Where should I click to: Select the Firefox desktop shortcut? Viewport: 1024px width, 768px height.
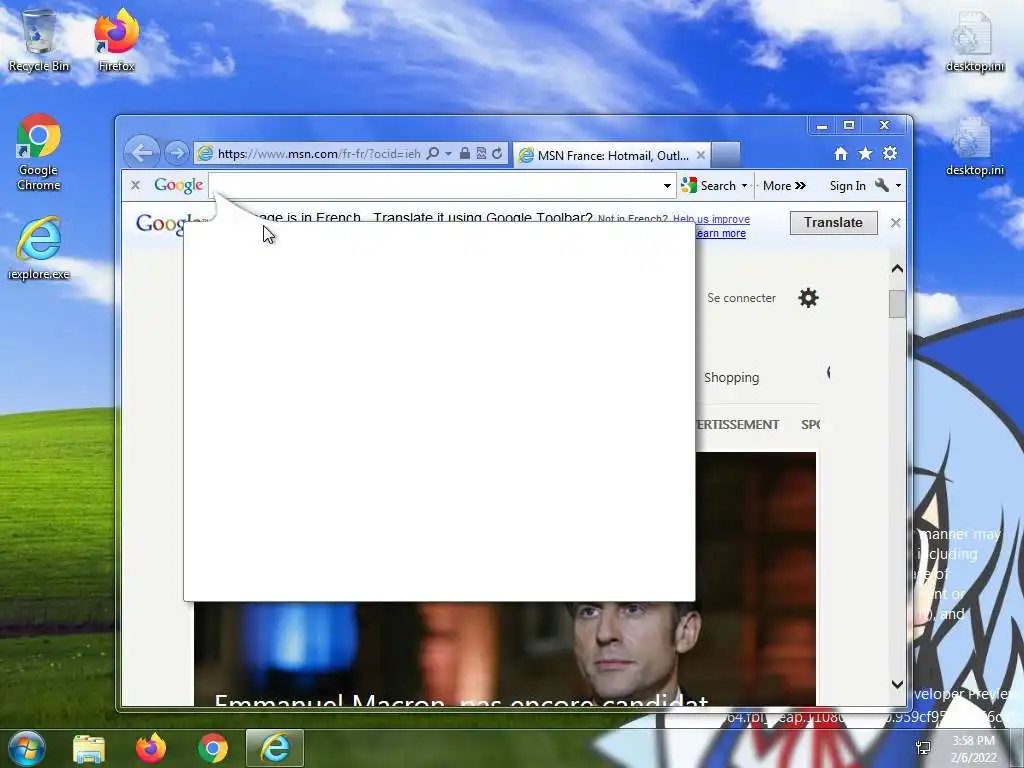tap(116, 40)
